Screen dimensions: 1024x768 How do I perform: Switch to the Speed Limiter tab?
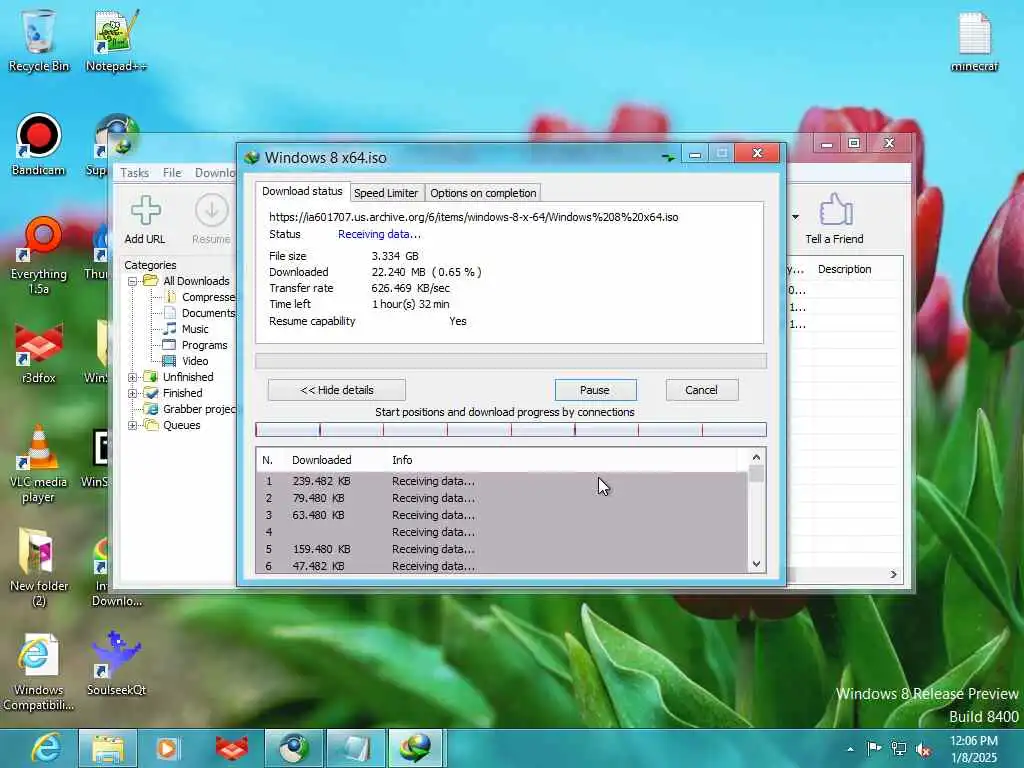[x=386, y=193]
